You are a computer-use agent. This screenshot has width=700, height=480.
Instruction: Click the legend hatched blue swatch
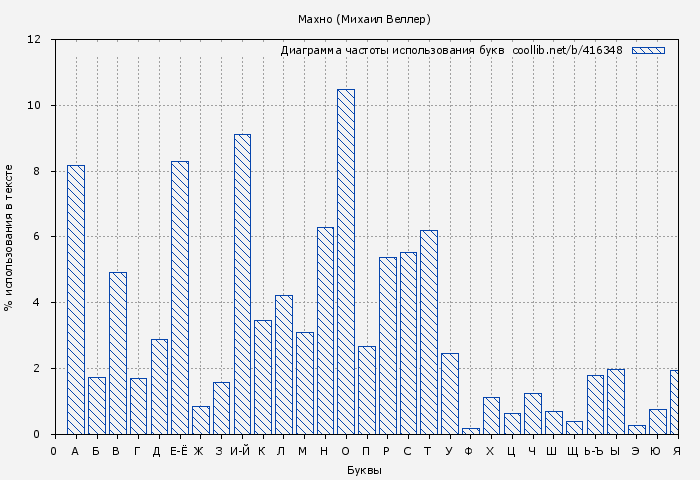tap(648, 50)
